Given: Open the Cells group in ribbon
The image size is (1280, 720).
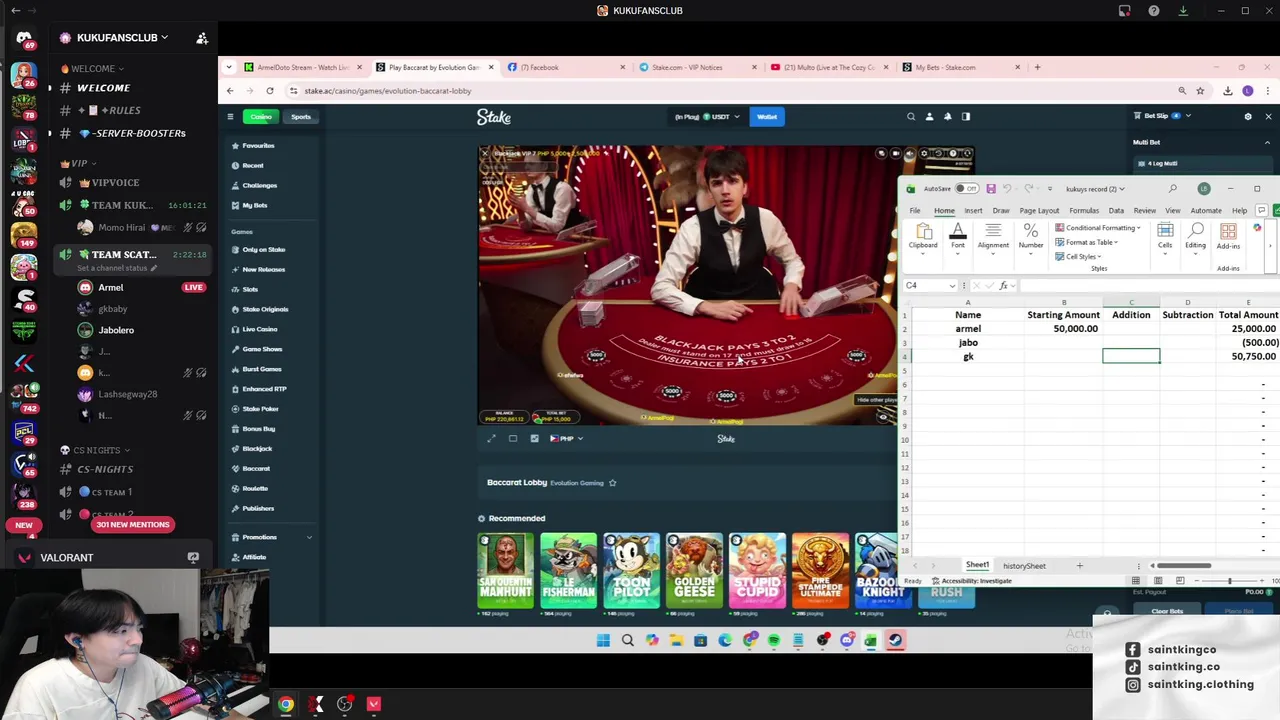Looking at the screenshot, I should (x=1165, y=237).
